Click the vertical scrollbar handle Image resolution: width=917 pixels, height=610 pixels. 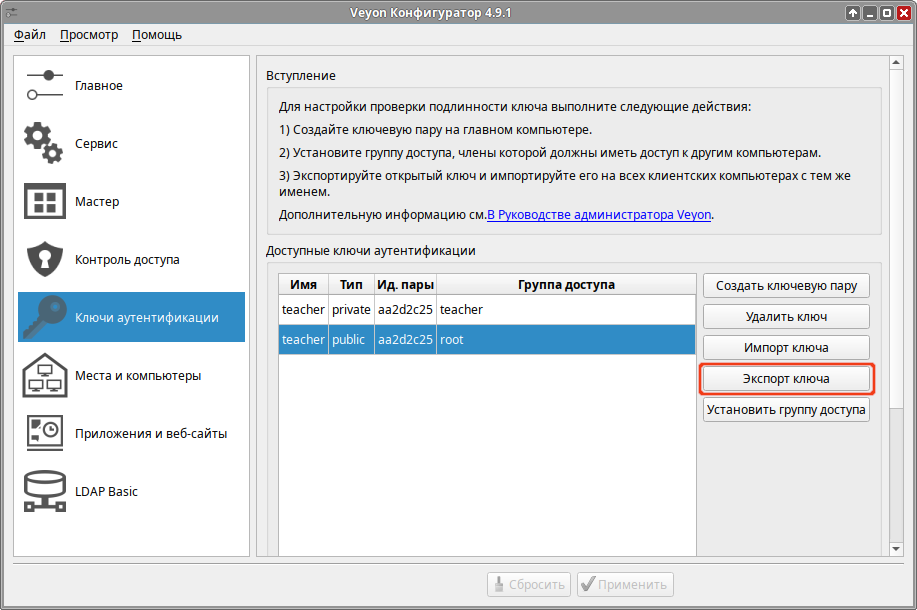point(896,239)
